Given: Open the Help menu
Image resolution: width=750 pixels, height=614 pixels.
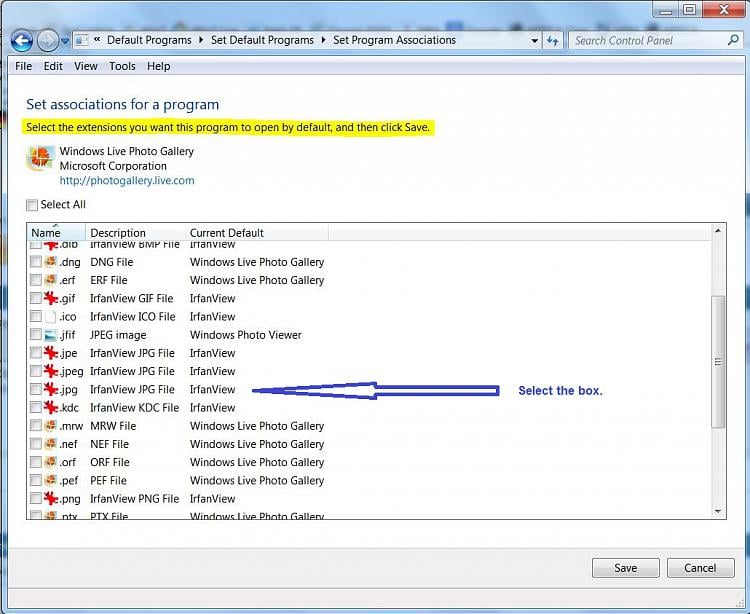Looking at the screenshot, I should [158, 66].
